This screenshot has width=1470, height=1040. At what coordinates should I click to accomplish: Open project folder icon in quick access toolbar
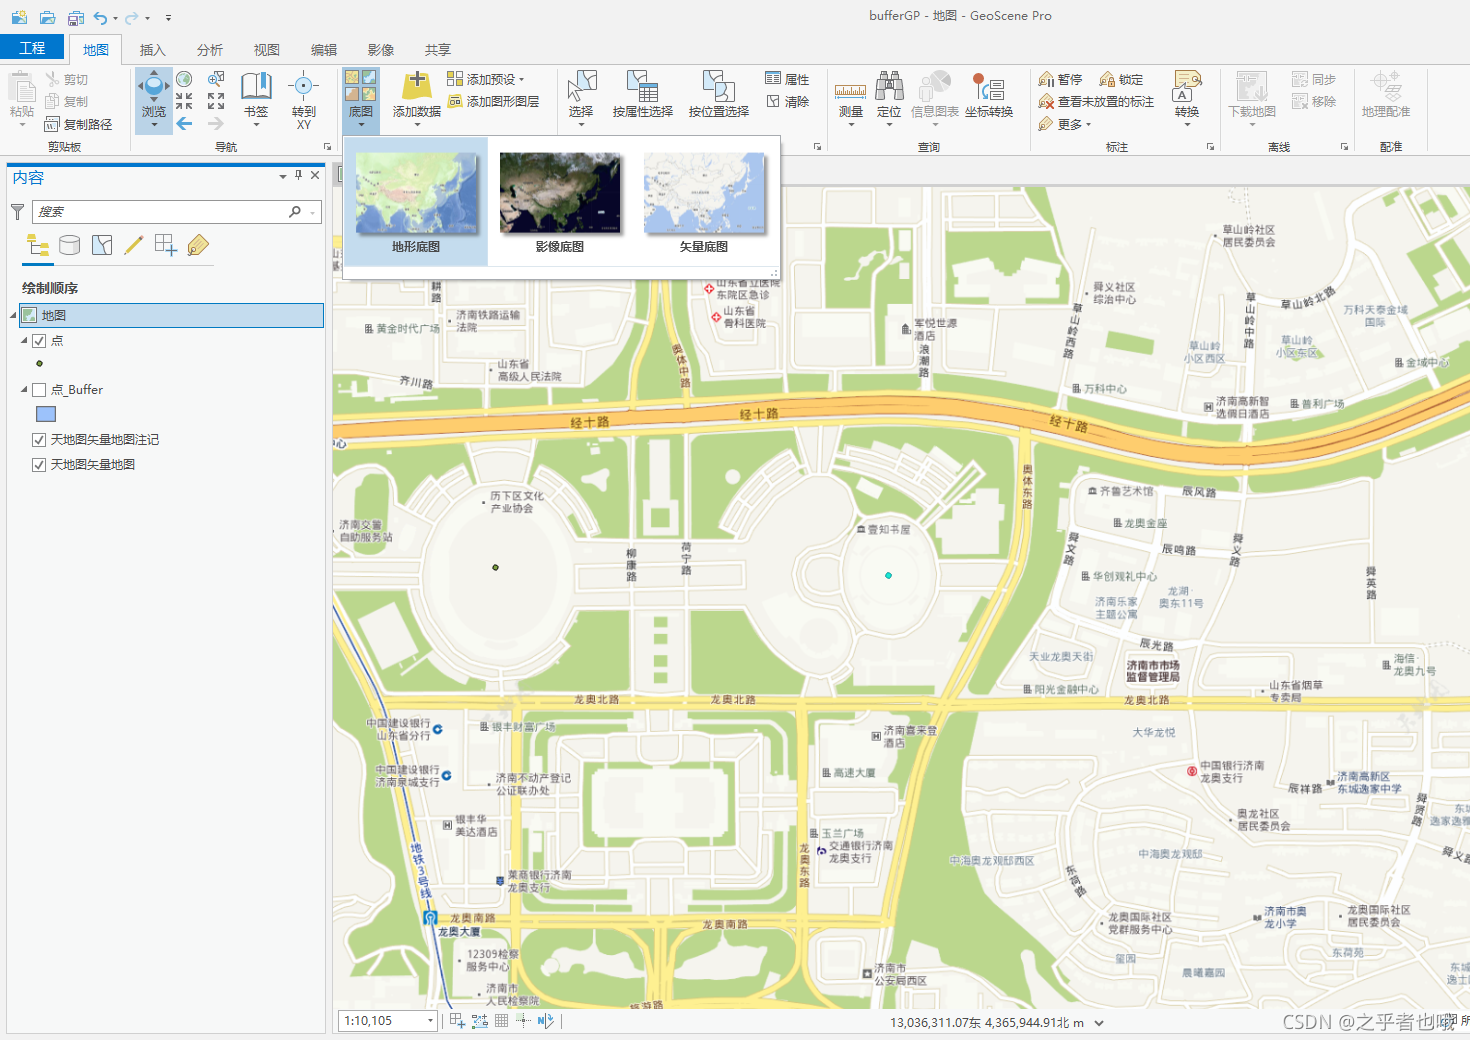click(x=47, y=17)
